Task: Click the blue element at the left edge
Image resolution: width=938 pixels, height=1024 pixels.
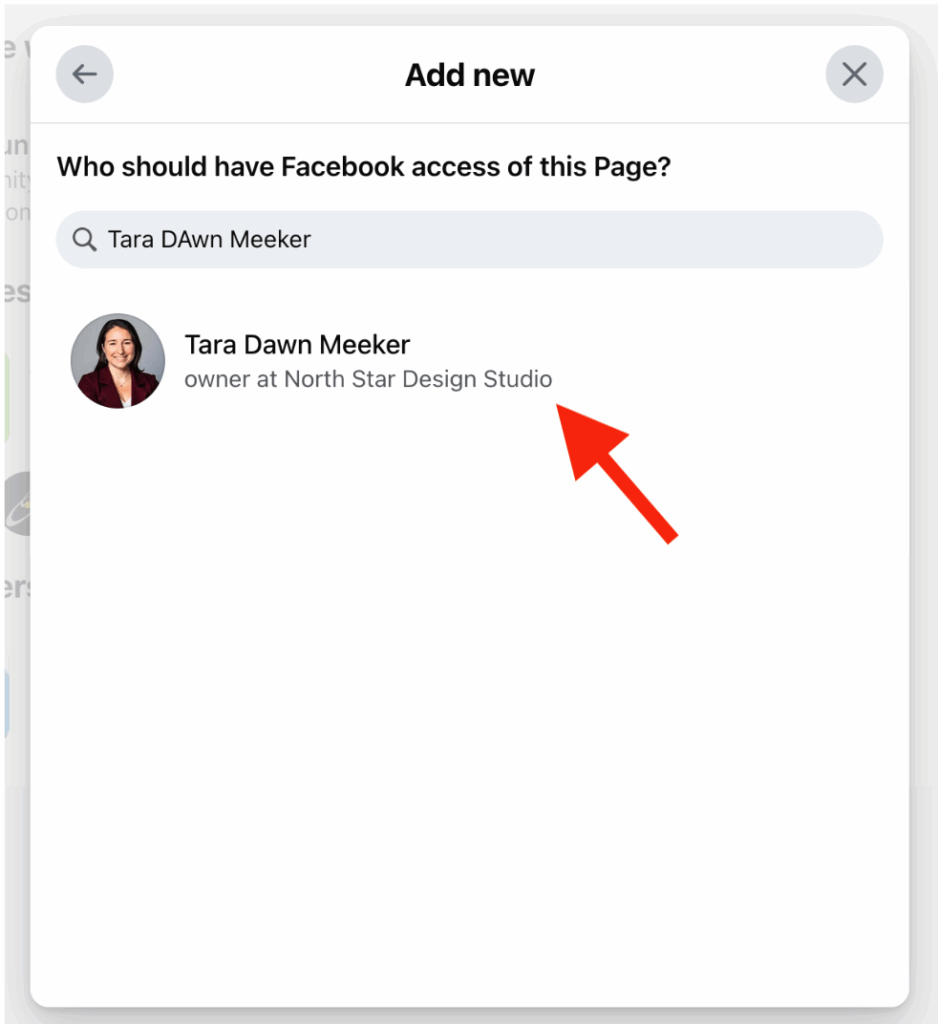Action: coord(7,704)
